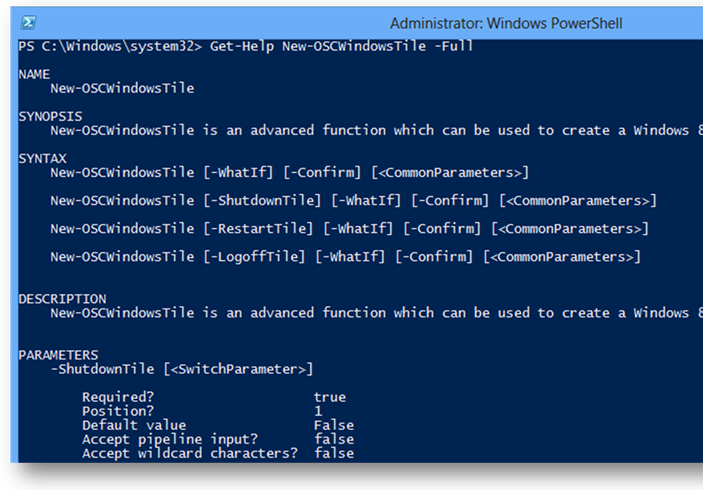Image resolution: width=707 pixels, height=490 pixels.
Task: Click the [-ShutdownTile] syntax parameter
Action: pos(262,201)
